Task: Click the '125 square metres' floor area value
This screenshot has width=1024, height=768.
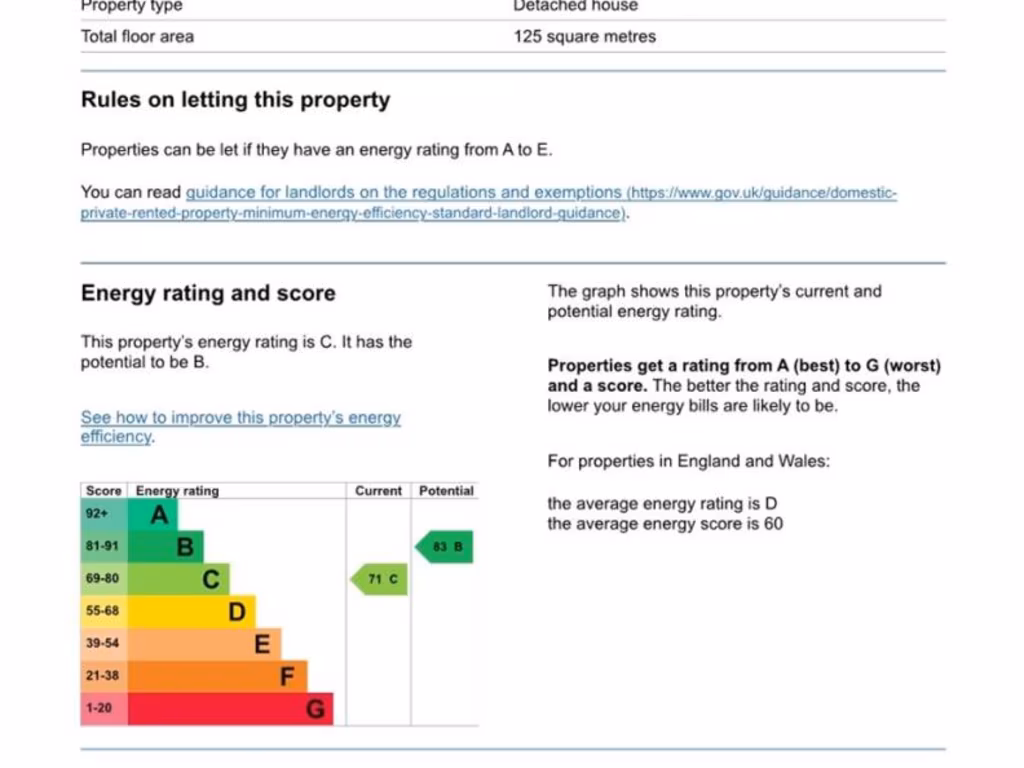Action: pyautogui.click(x=585, y=37)
